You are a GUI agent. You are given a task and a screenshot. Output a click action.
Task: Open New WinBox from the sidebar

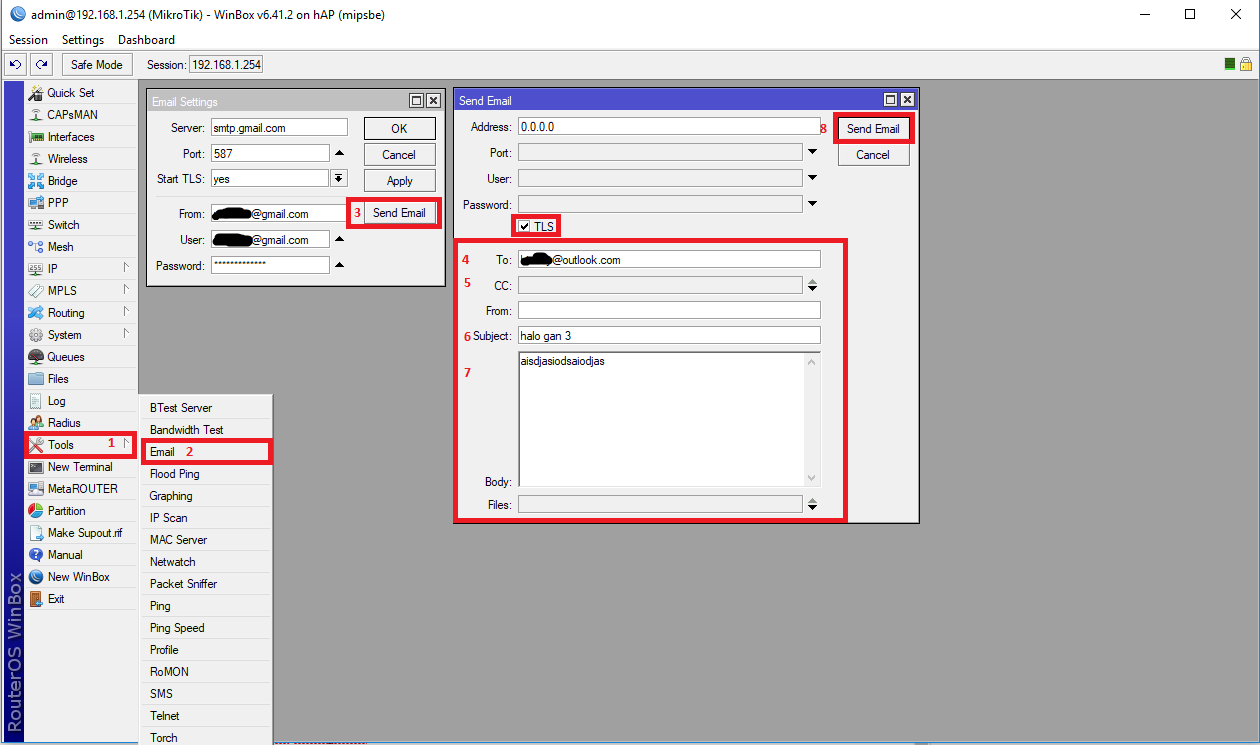click(80, 577)
